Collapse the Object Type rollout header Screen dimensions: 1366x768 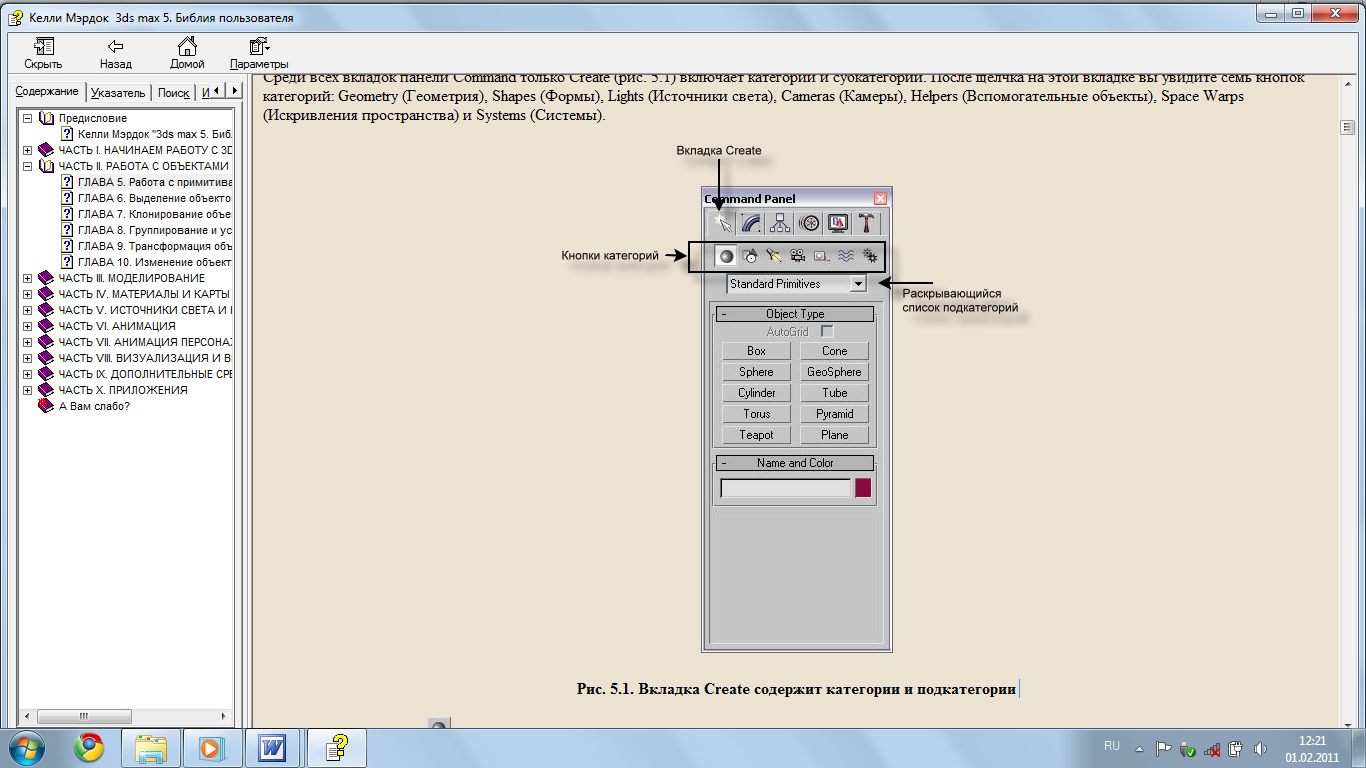(795, 314)
